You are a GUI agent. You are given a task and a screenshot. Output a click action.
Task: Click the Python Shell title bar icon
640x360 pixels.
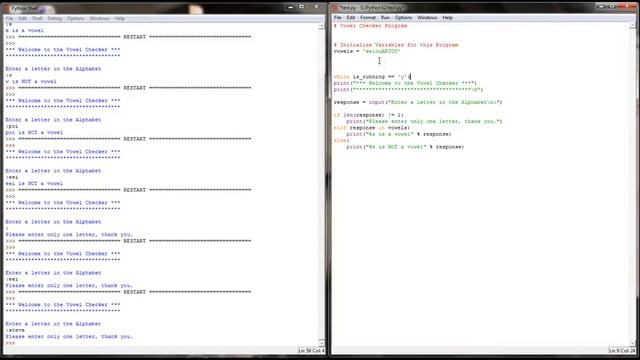click(7, 8)
